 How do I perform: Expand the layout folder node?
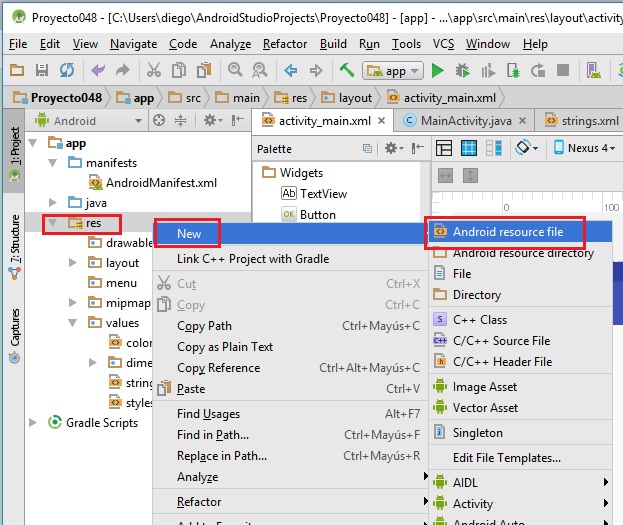(73, 262)
